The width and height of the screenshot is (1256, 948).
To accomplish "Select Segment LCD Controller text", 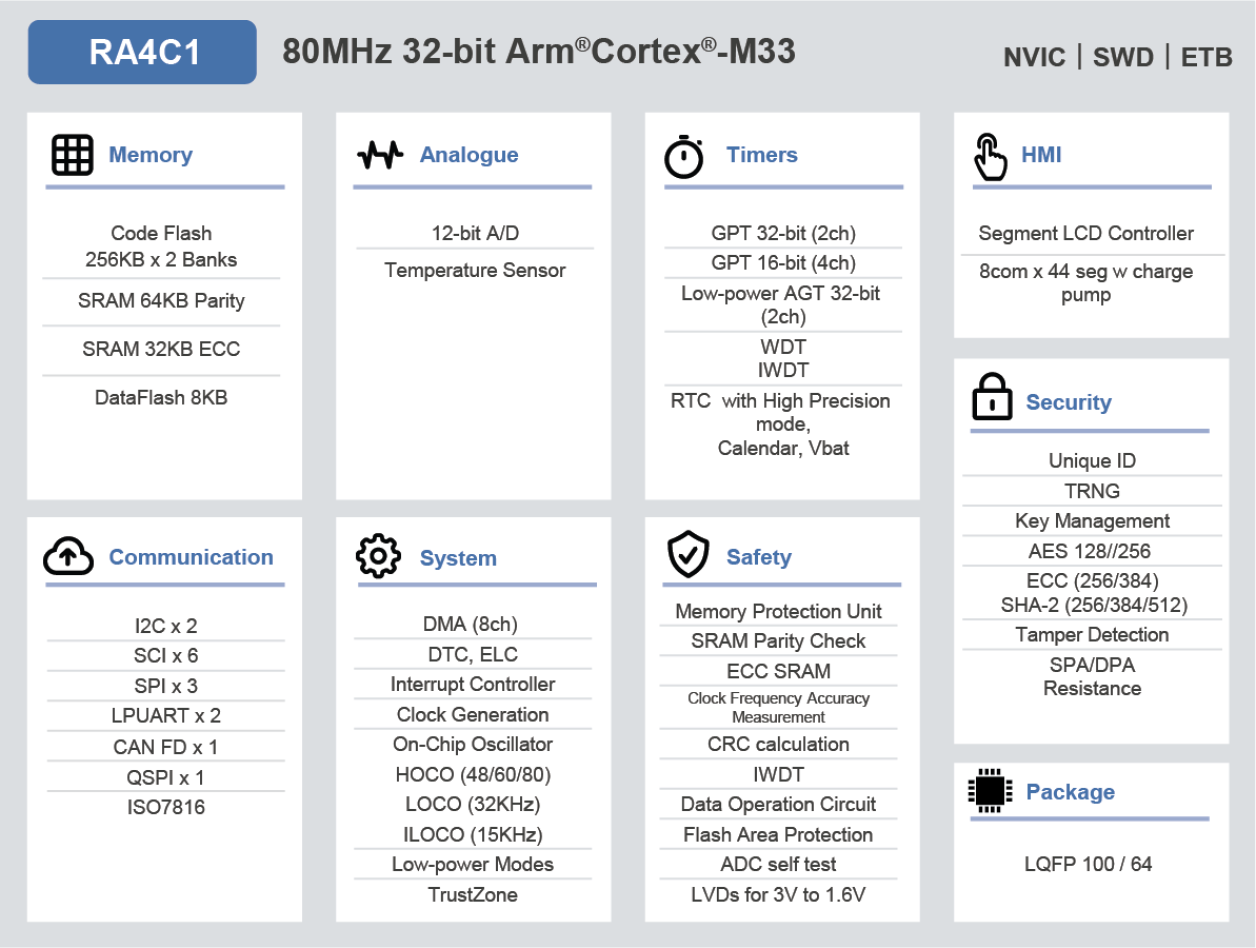I will coord(1086,233).
